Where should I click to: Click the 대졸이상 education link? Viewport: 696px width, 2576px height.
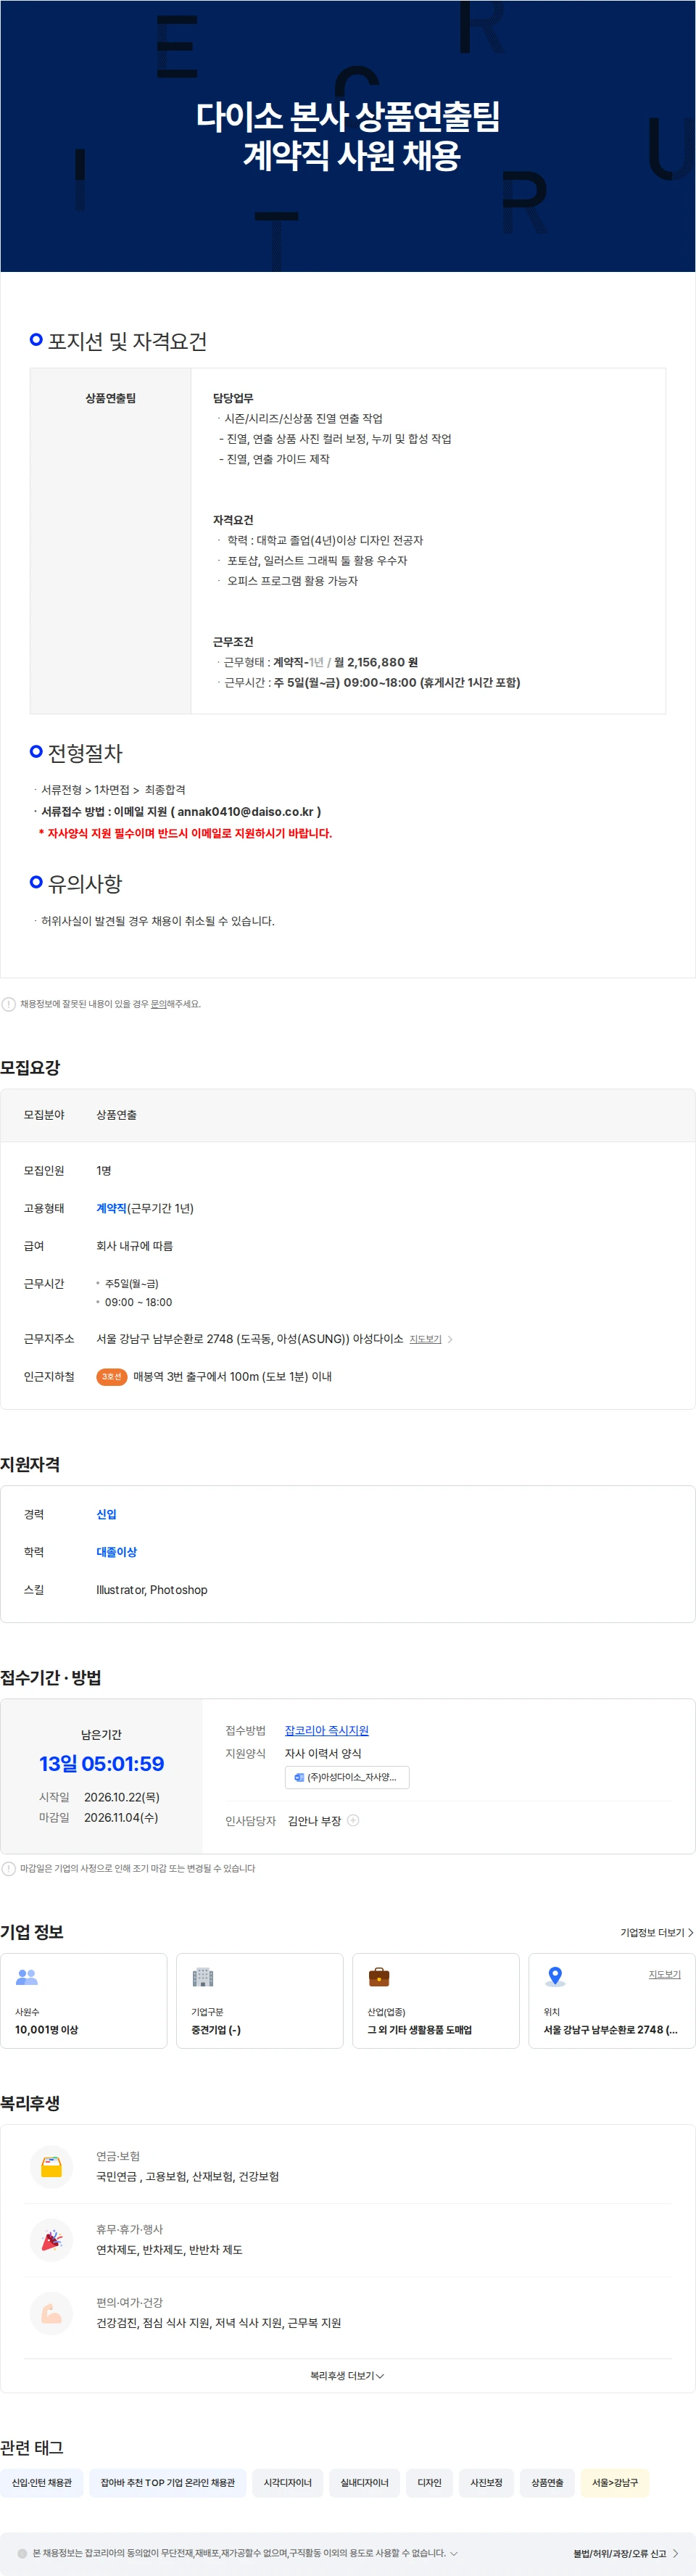point(116,1552)
